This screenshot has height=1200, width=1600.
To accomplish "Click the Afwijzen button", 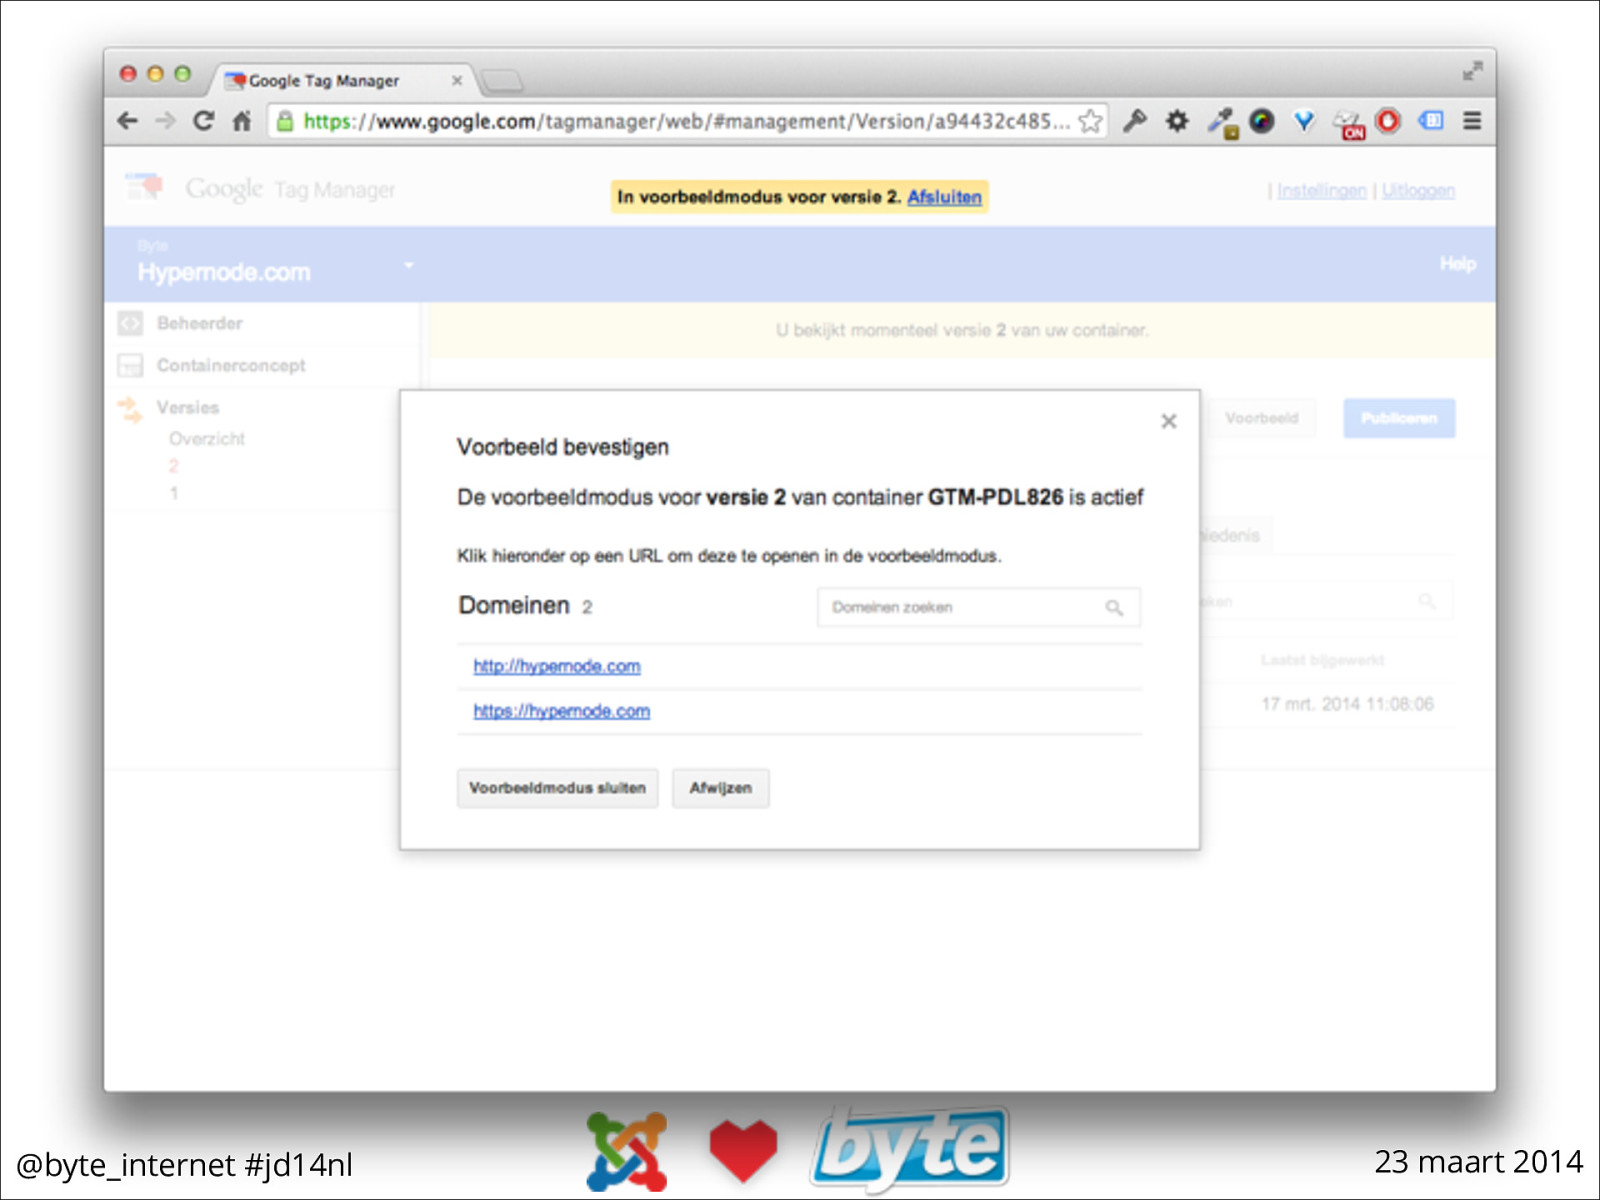I will (720, 788).
